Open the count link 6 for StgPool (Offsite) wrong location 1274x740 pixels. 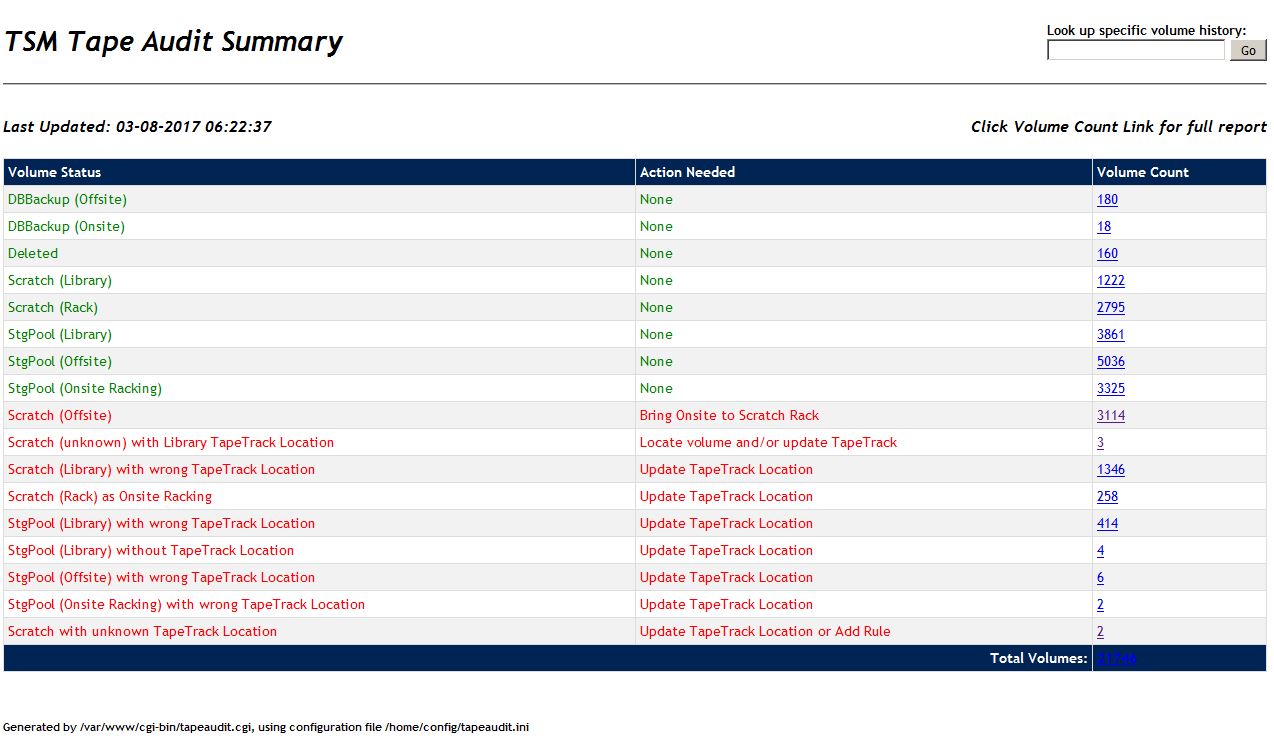tap(1101, 578)
